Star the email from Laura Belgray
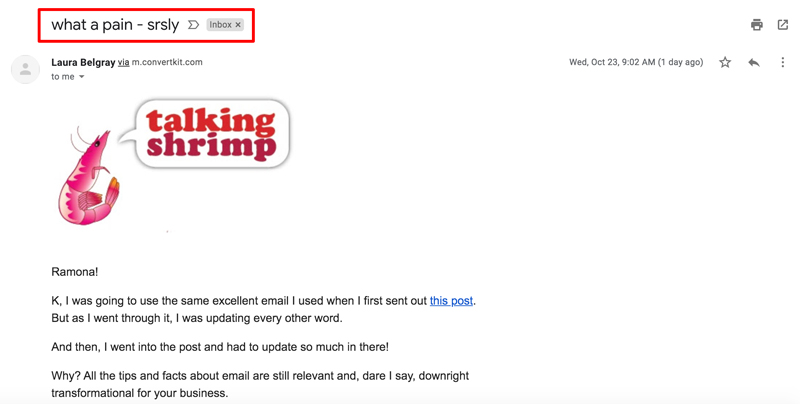This screenshot has height=404, width=800. coord(725,62)
